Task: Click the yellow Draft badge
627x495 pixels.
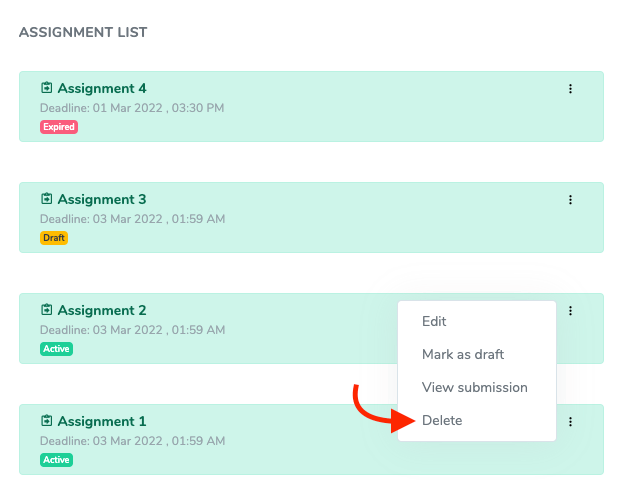Action: pyautogui.click(x=54, y=238)
